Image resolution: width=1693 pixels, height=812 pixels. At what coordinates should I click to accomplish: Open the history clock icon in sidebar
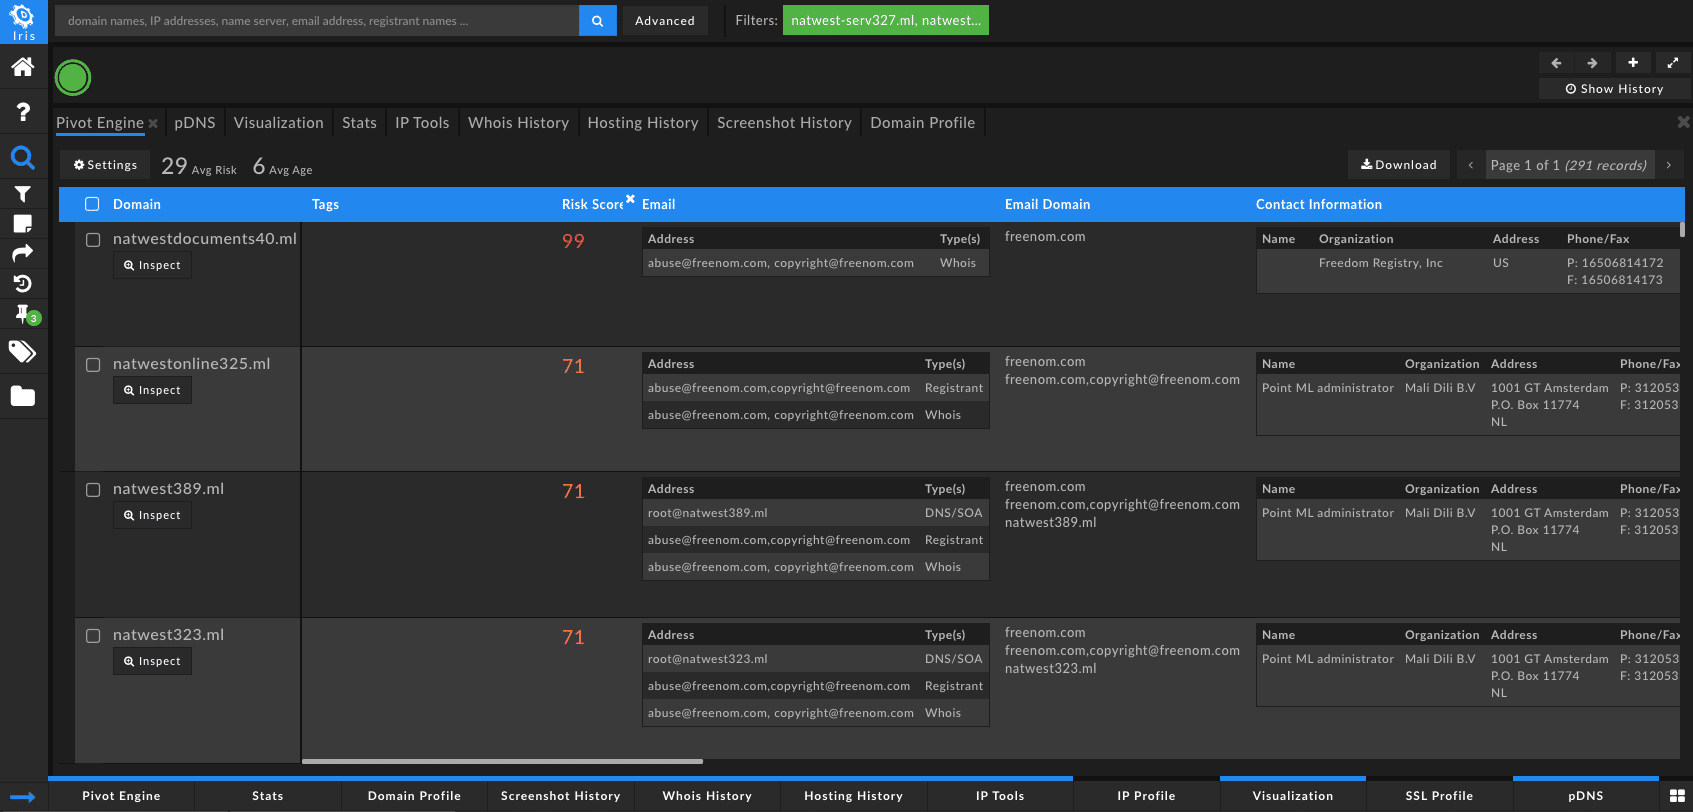point(23,284)
